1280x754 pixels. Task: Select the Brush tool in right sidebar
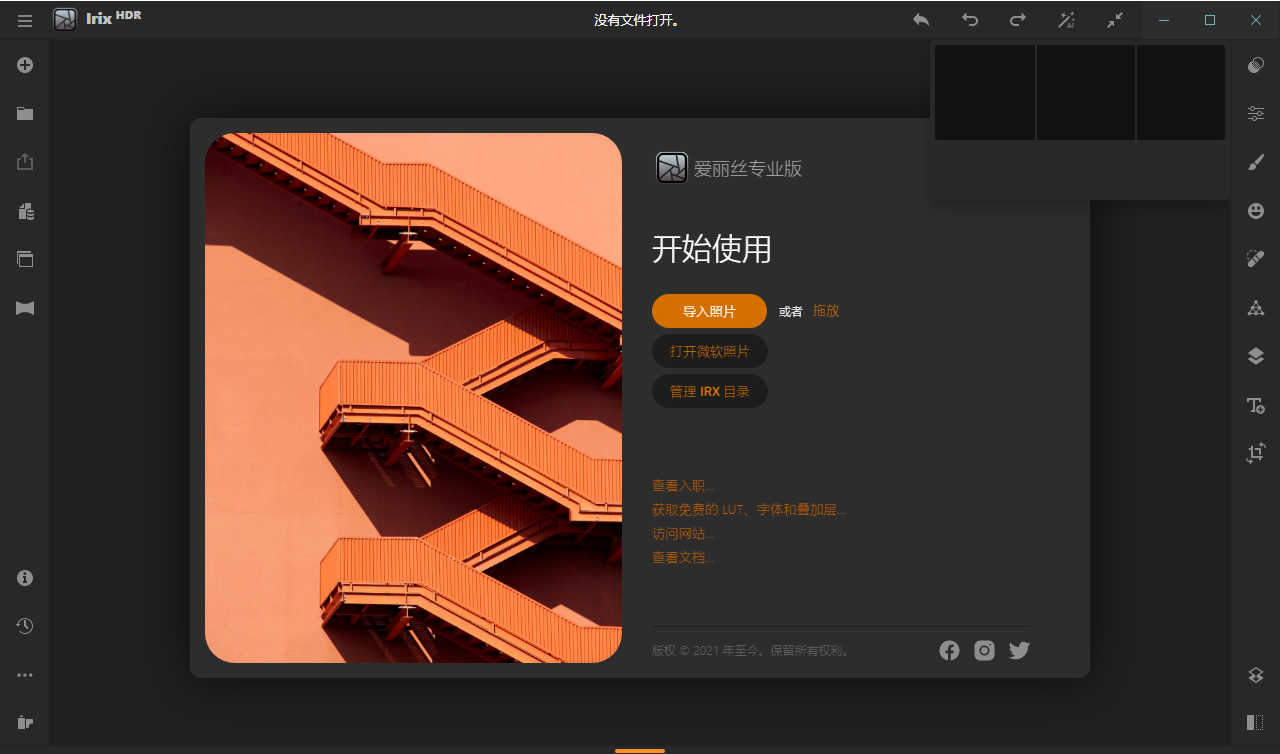coord(1255,161)
